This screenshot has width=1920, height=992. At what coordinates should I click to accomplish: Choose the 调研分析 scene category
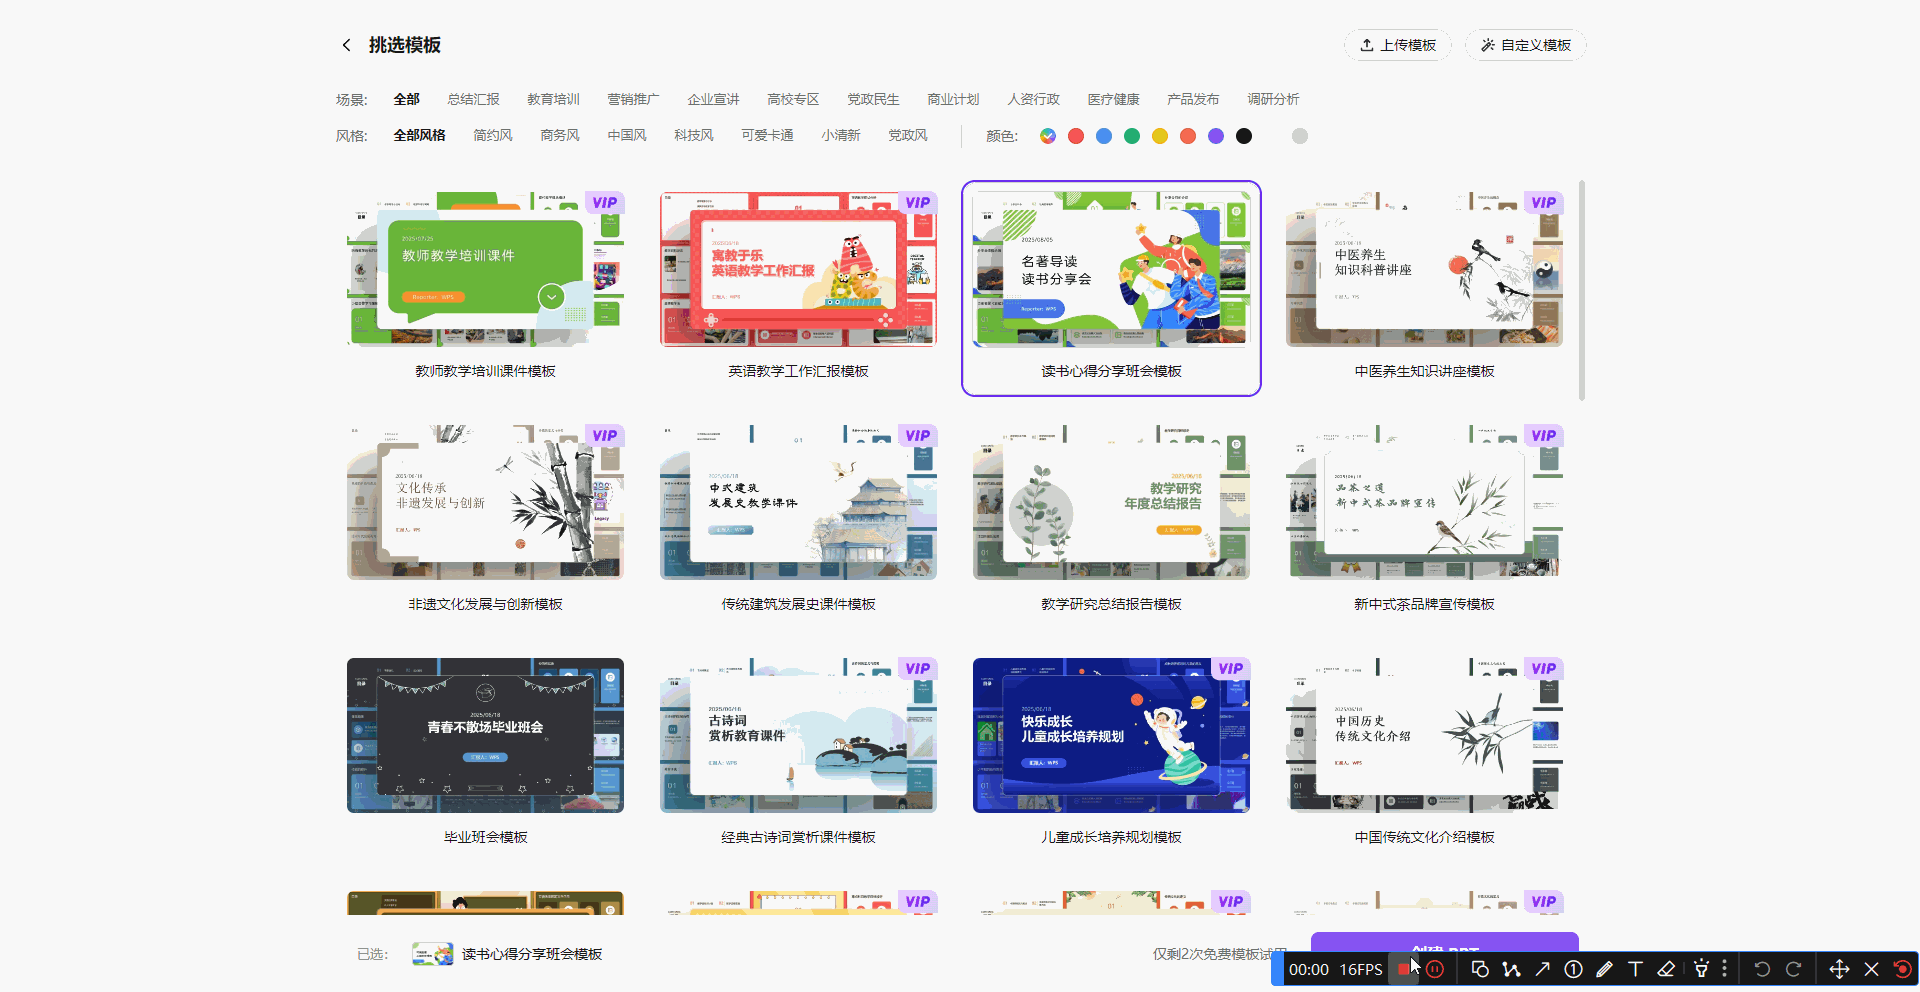pyautogui.click(x=1273, y=99)
